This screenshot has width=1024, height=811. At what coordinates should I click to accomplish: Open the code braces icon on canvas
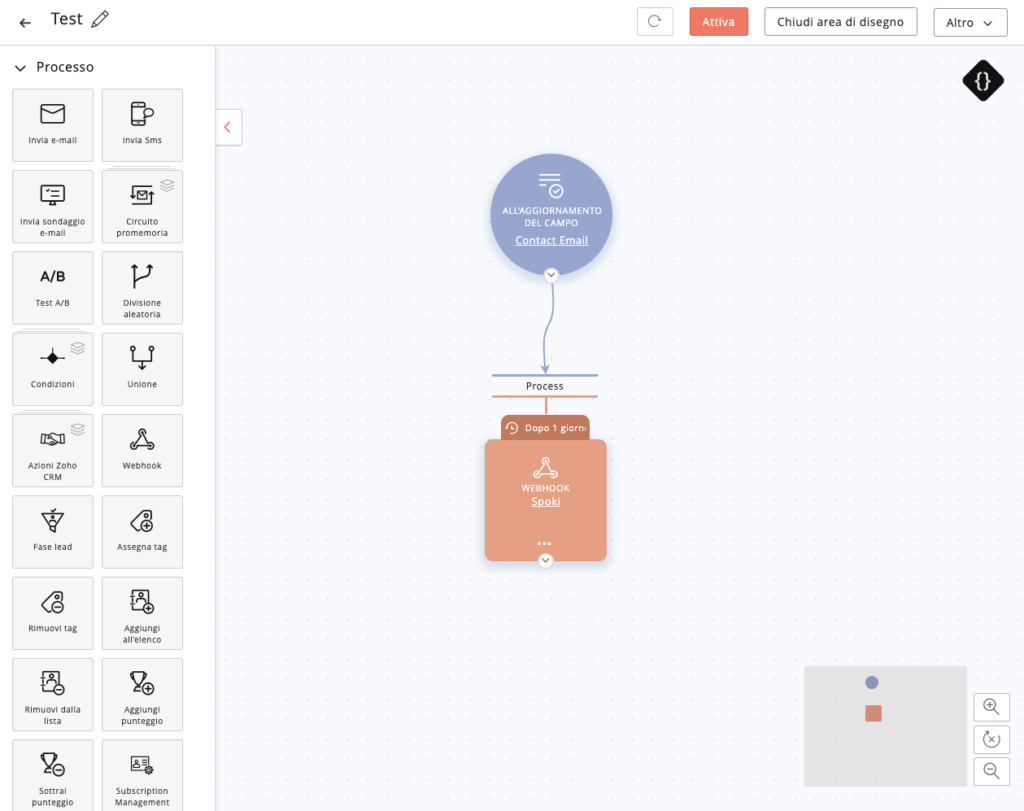point(982,81)
